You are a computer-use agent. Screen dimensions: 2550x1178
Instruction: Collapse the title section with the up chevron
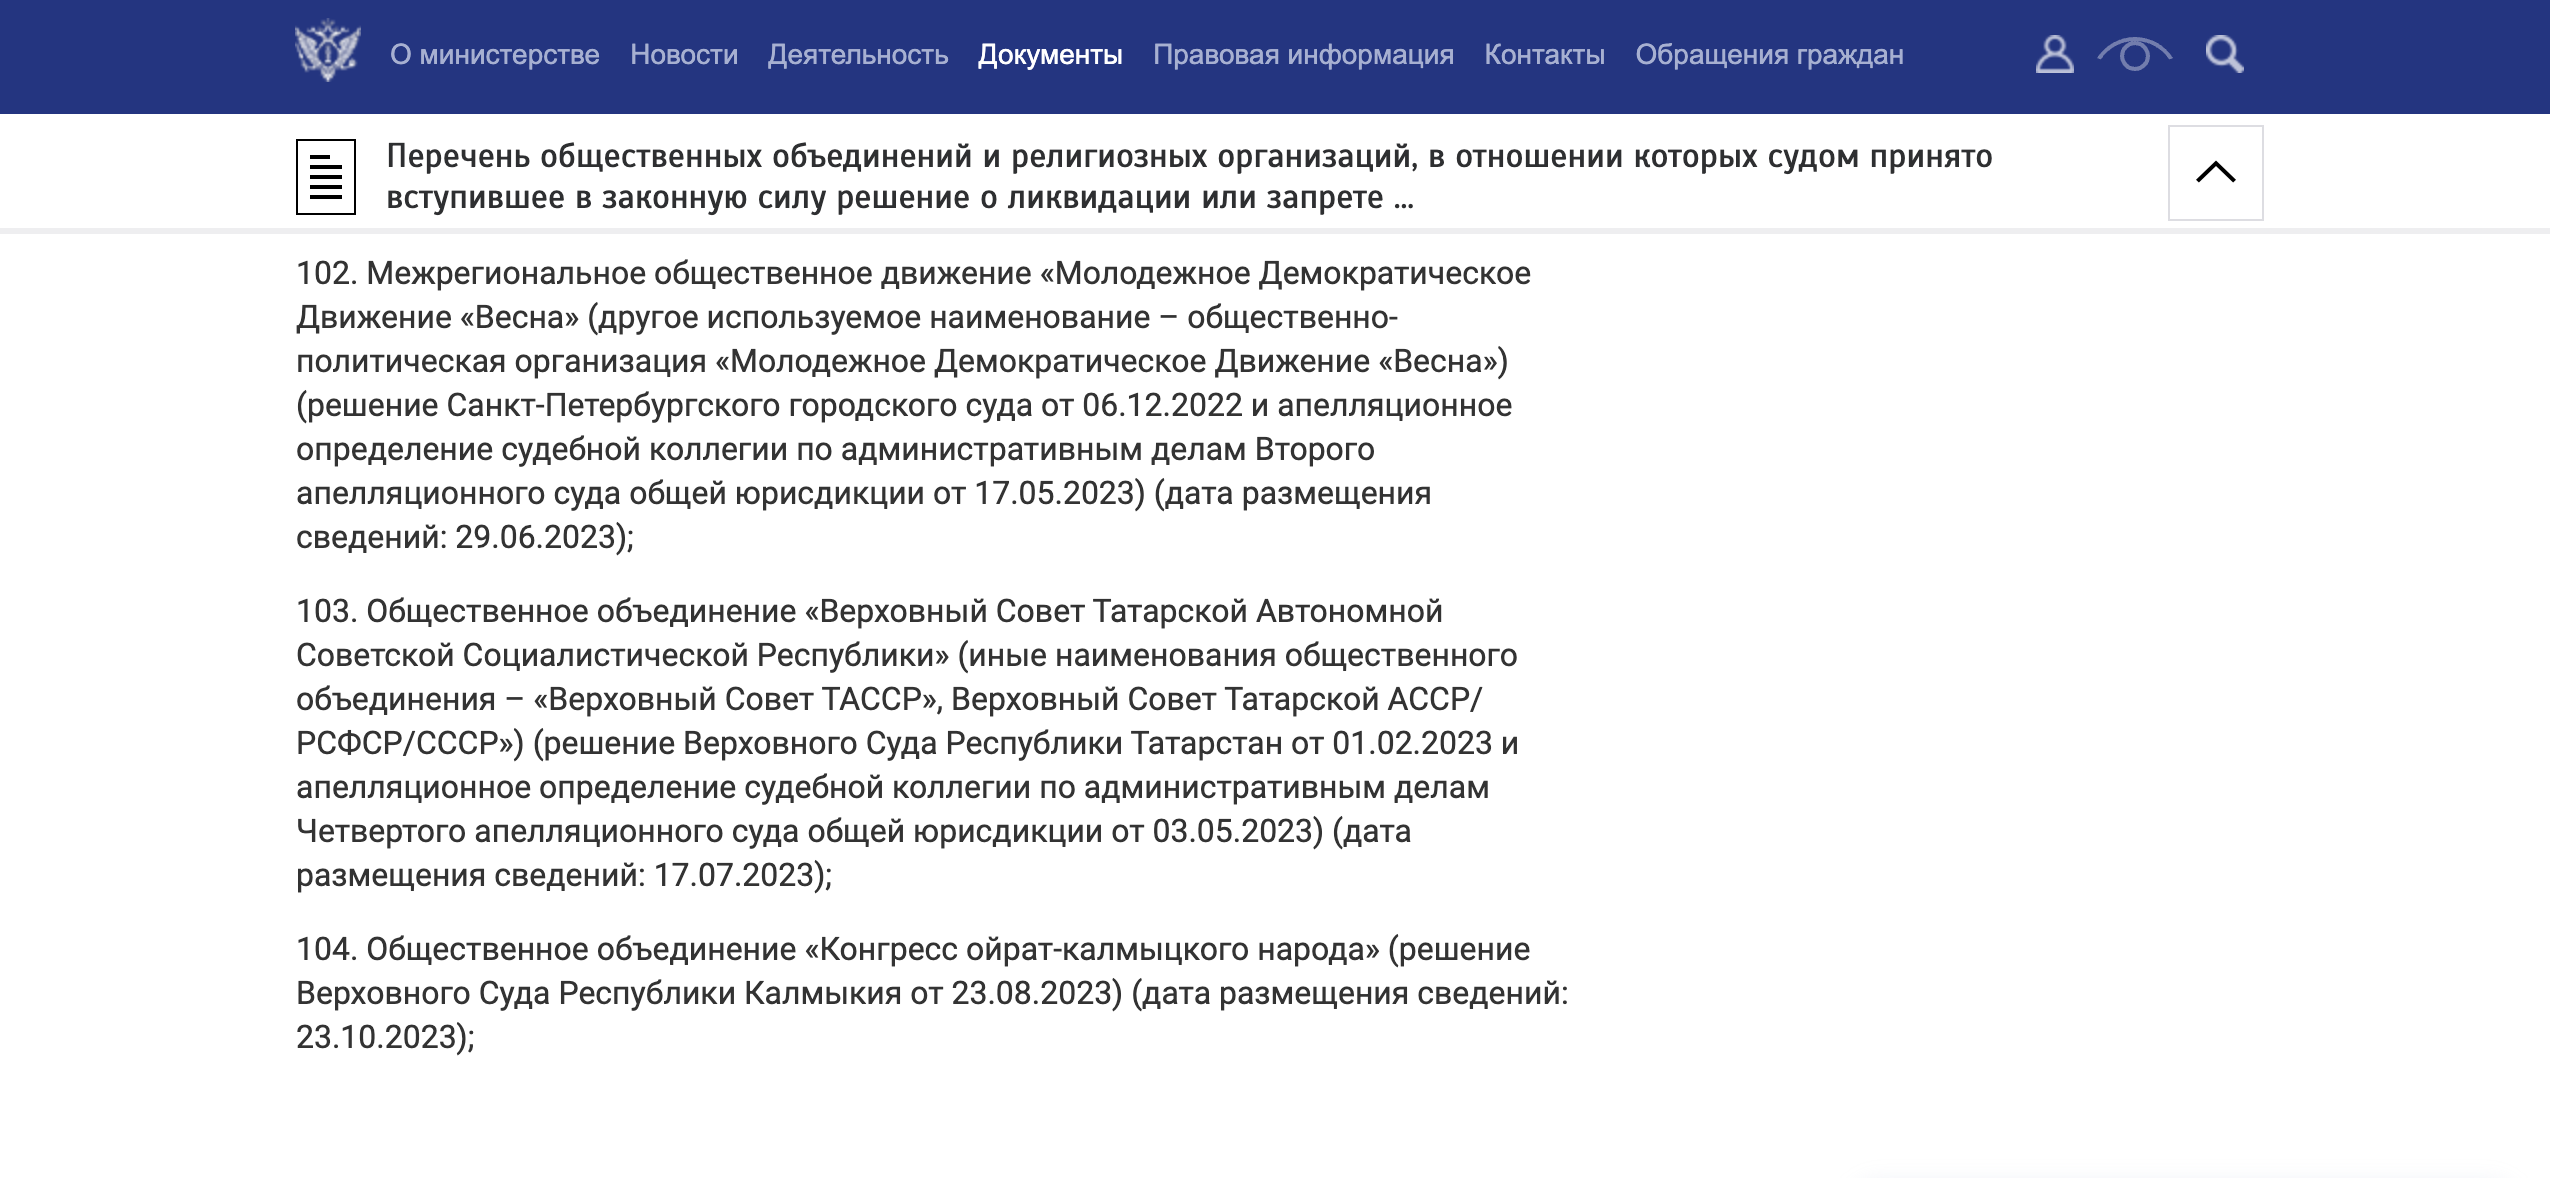tap(2216, 173)
